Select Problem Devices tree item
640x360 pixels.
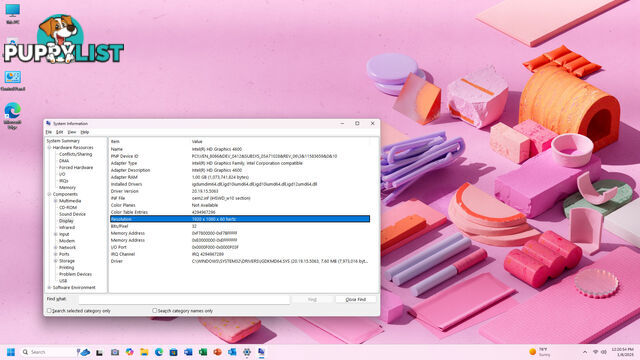75,274
